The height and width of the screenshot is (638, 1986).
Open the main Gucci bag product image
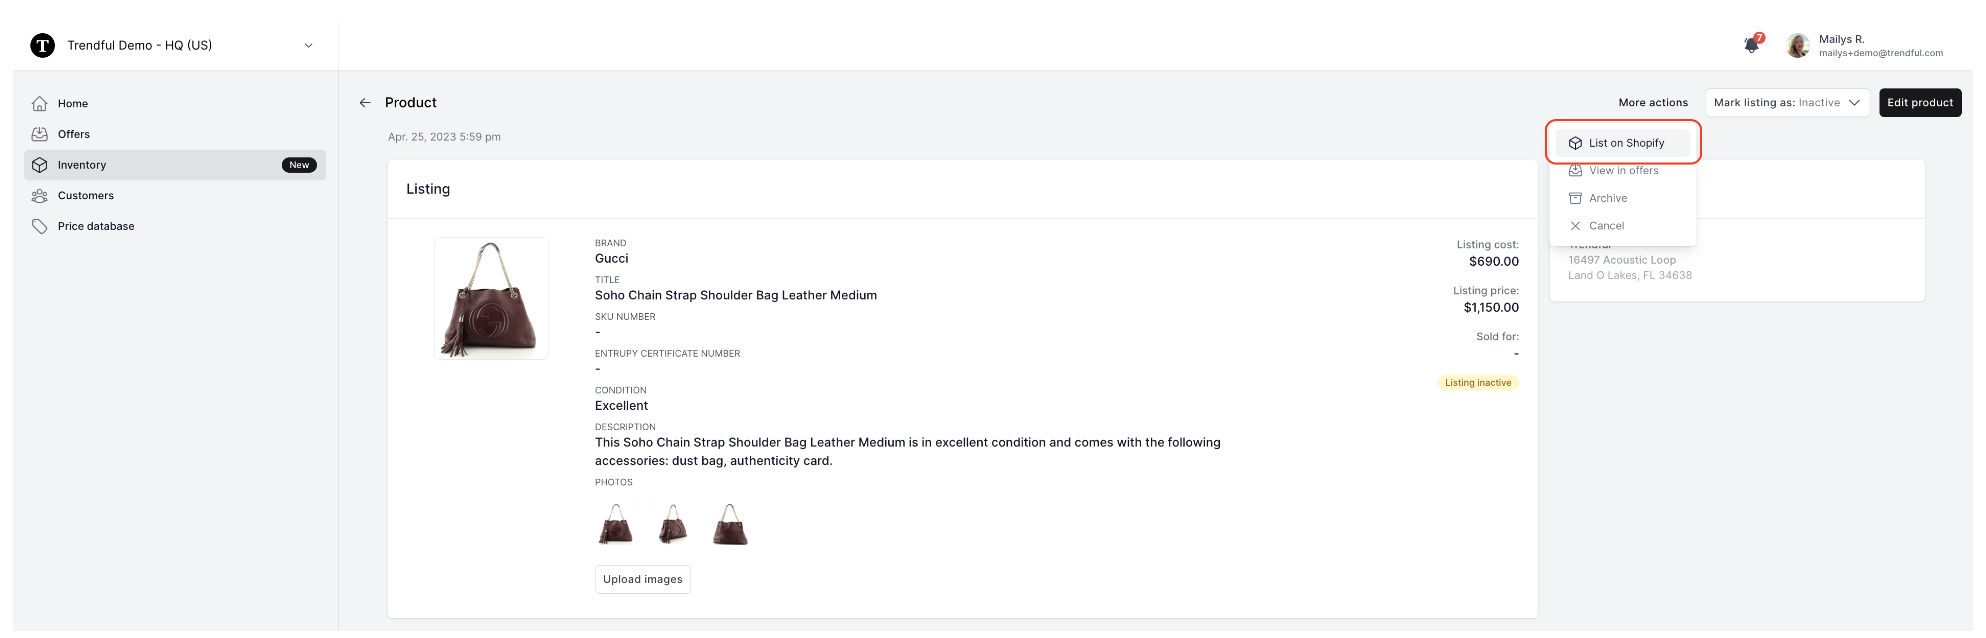[491, 299]
